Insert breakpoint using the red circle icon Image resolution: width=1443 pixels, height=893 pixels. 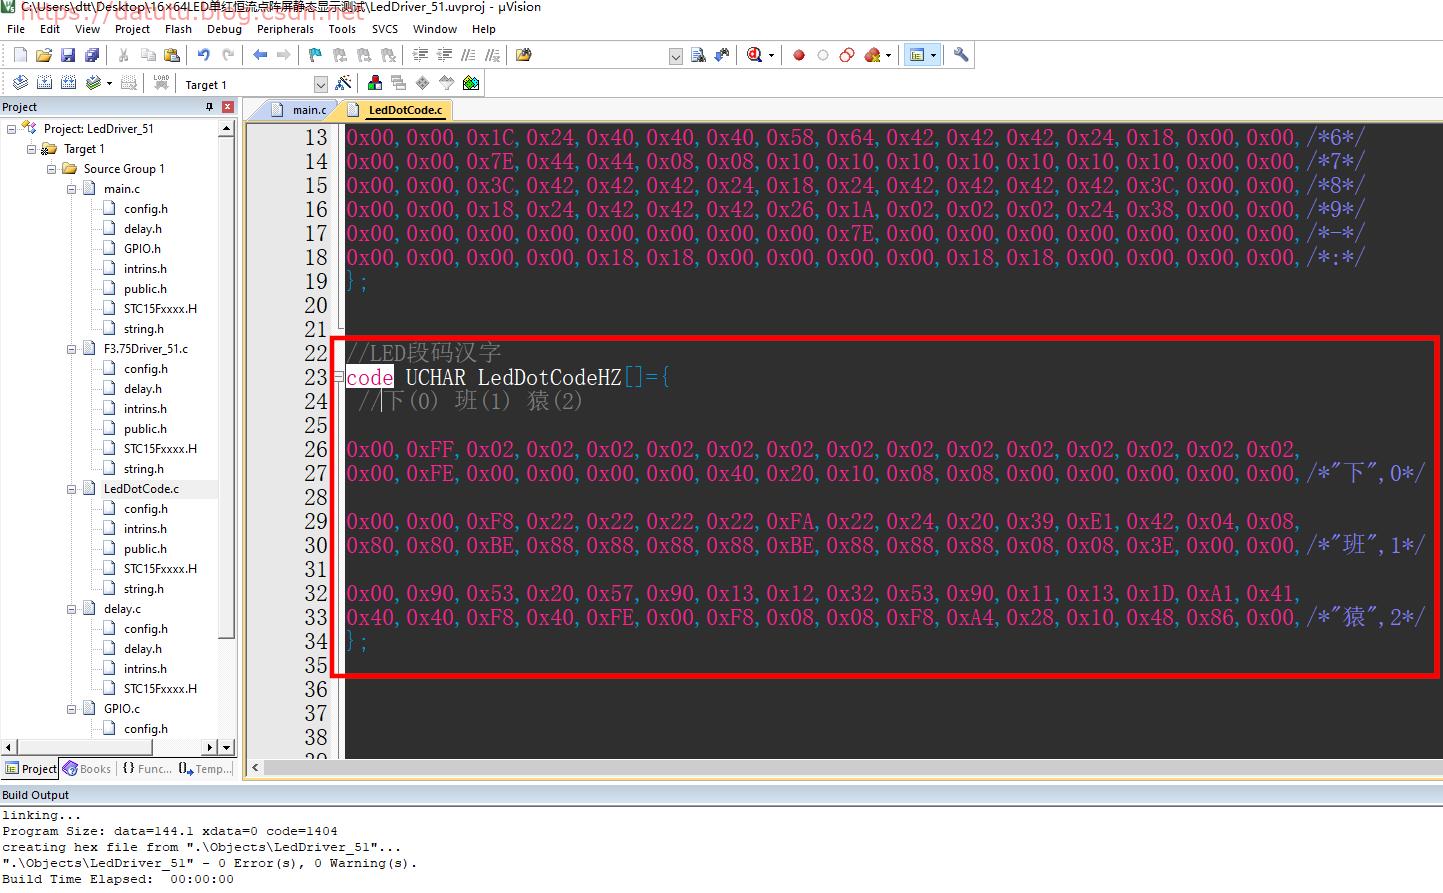(x=799, y=55)
